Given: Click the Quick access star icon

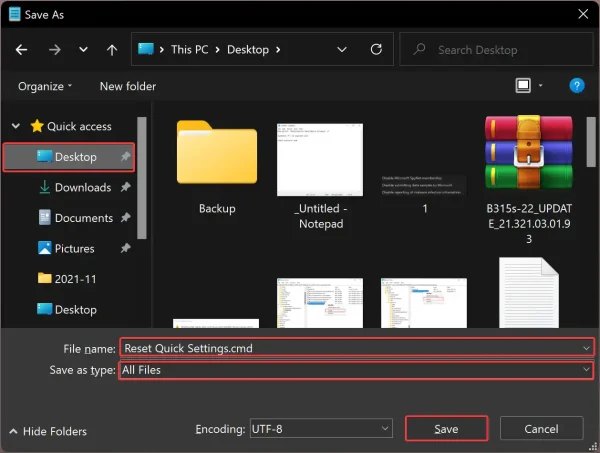Looking at the screenshot, I should click(37, 126).
